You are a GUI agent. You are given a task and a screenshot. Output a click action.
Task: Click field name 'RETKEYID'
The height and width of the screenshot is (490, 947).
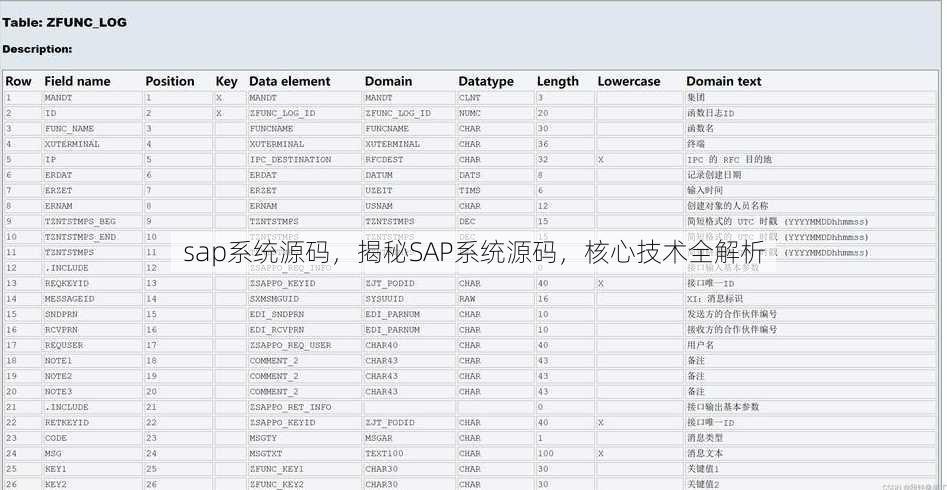(x=66, y=423)
